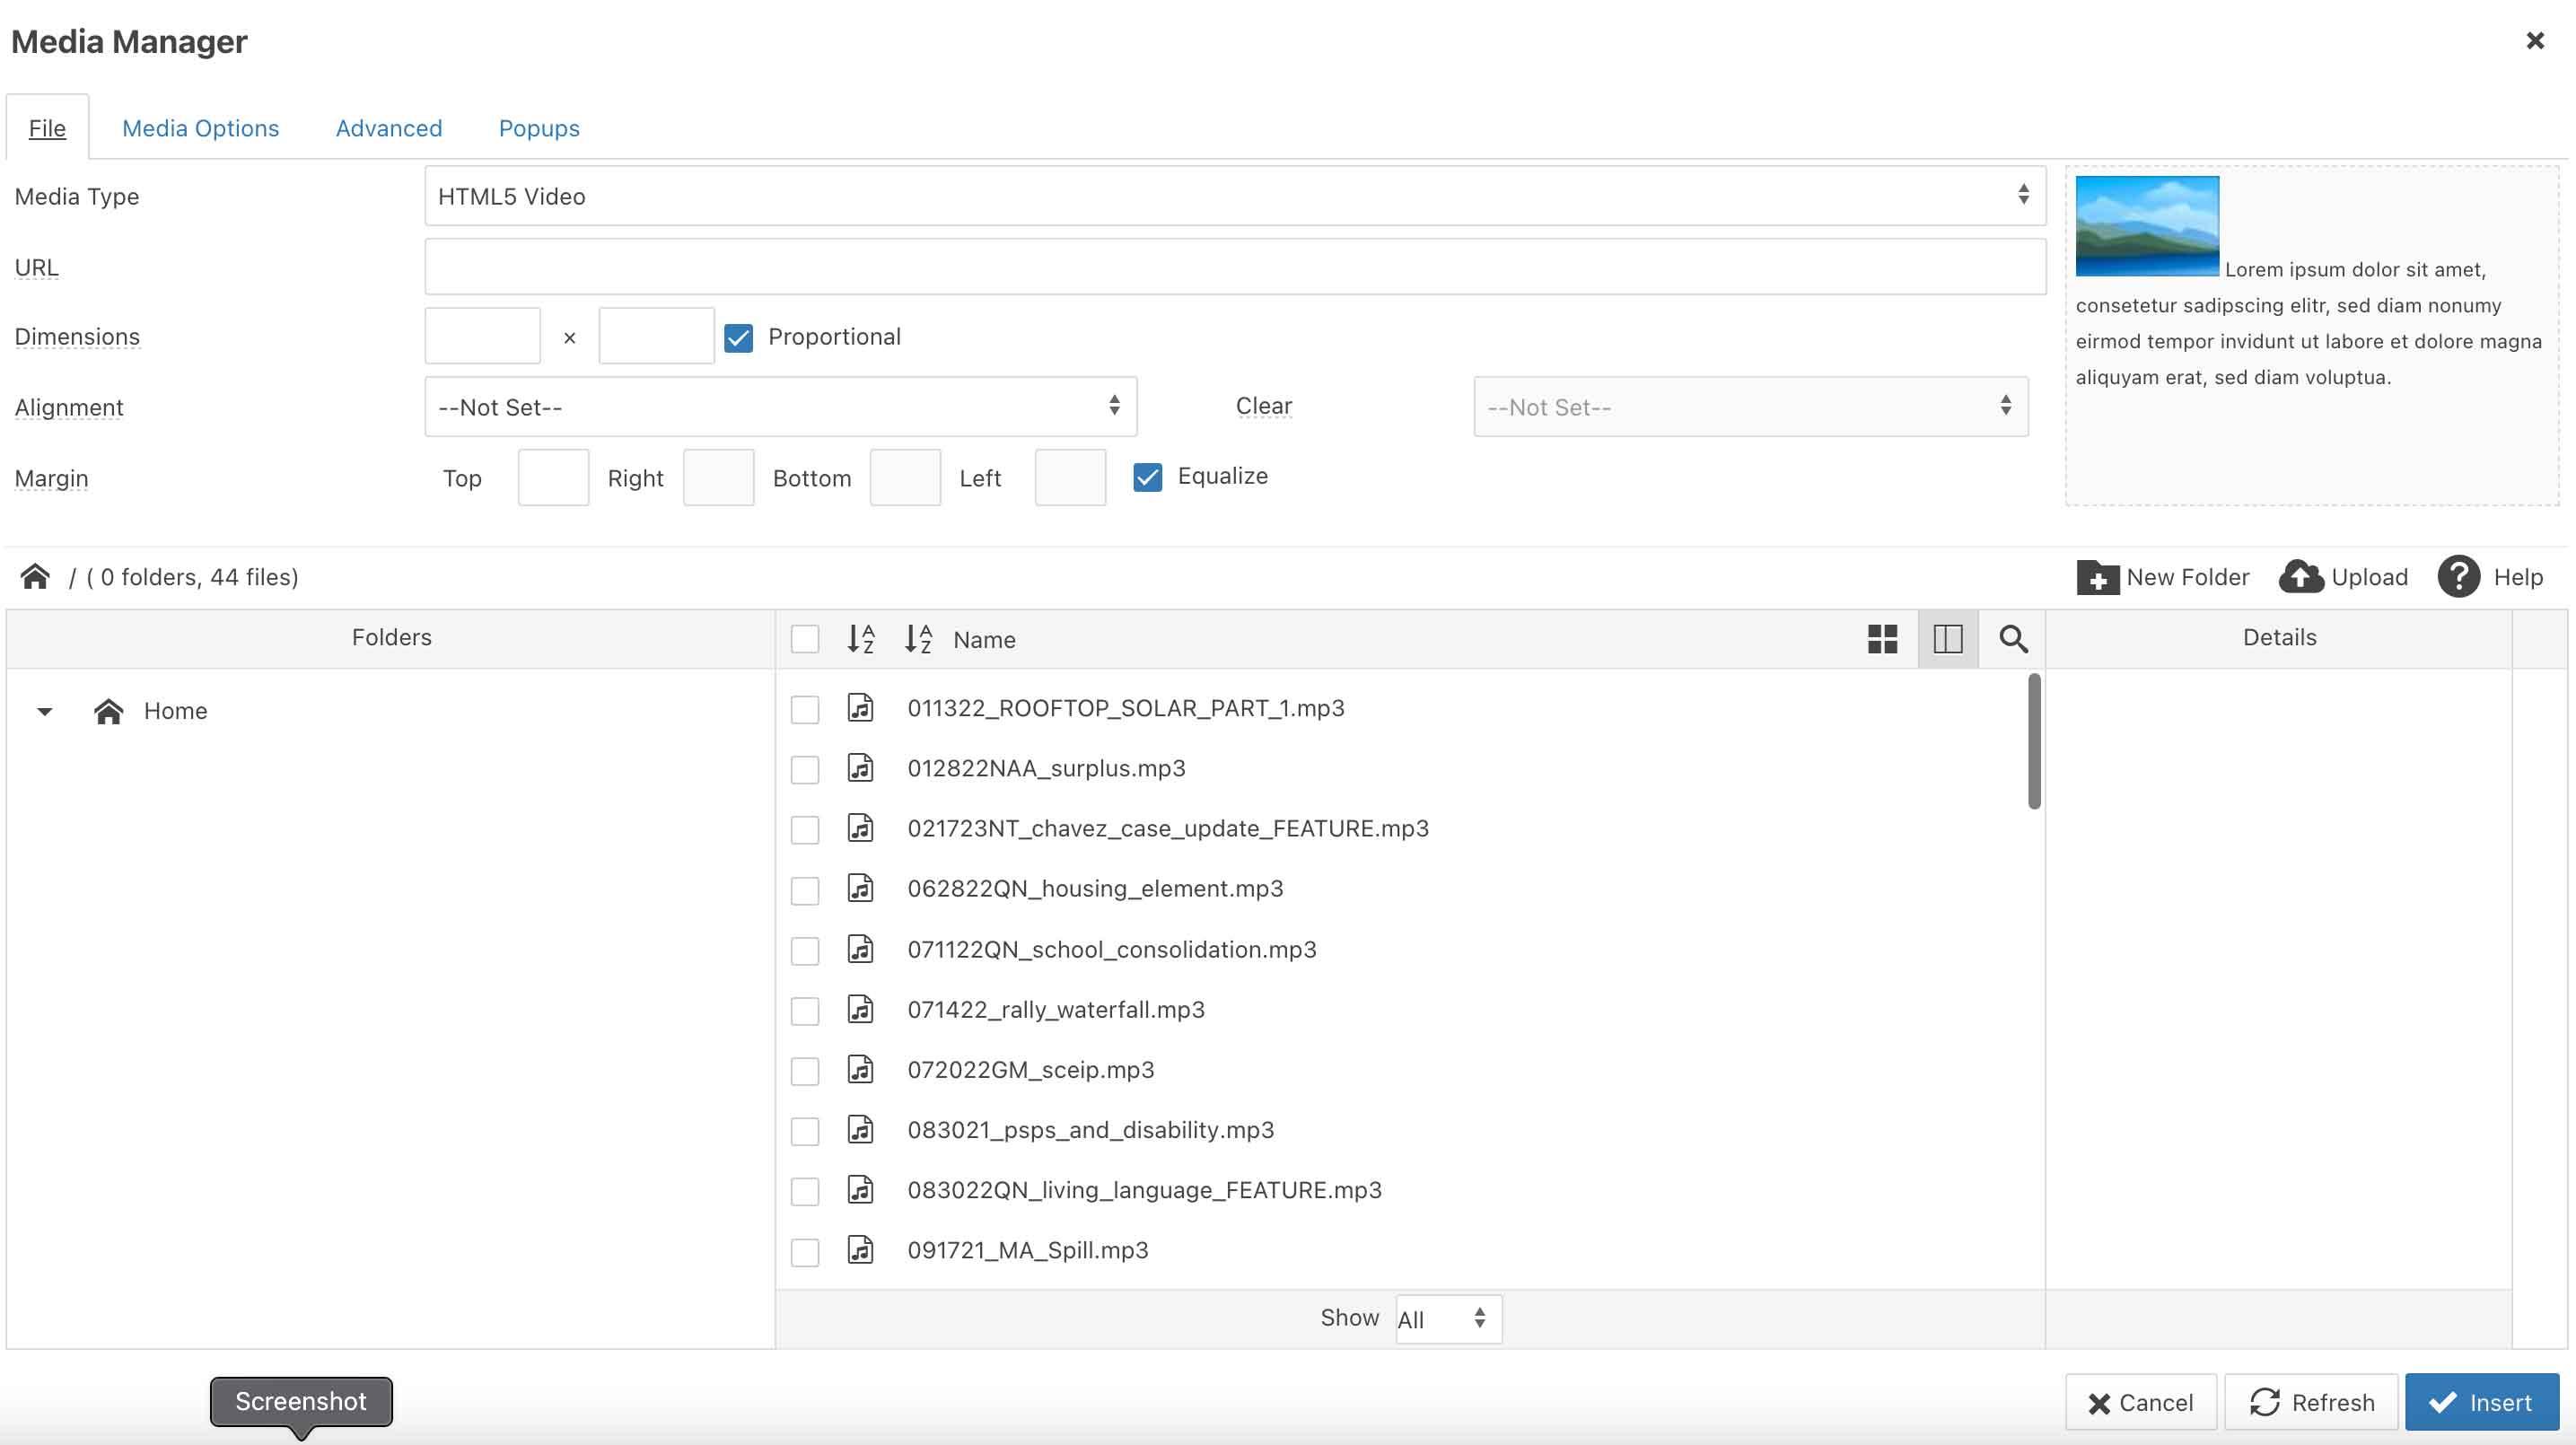
Task: Open the Advanced tab
Action: click(388, 128)
